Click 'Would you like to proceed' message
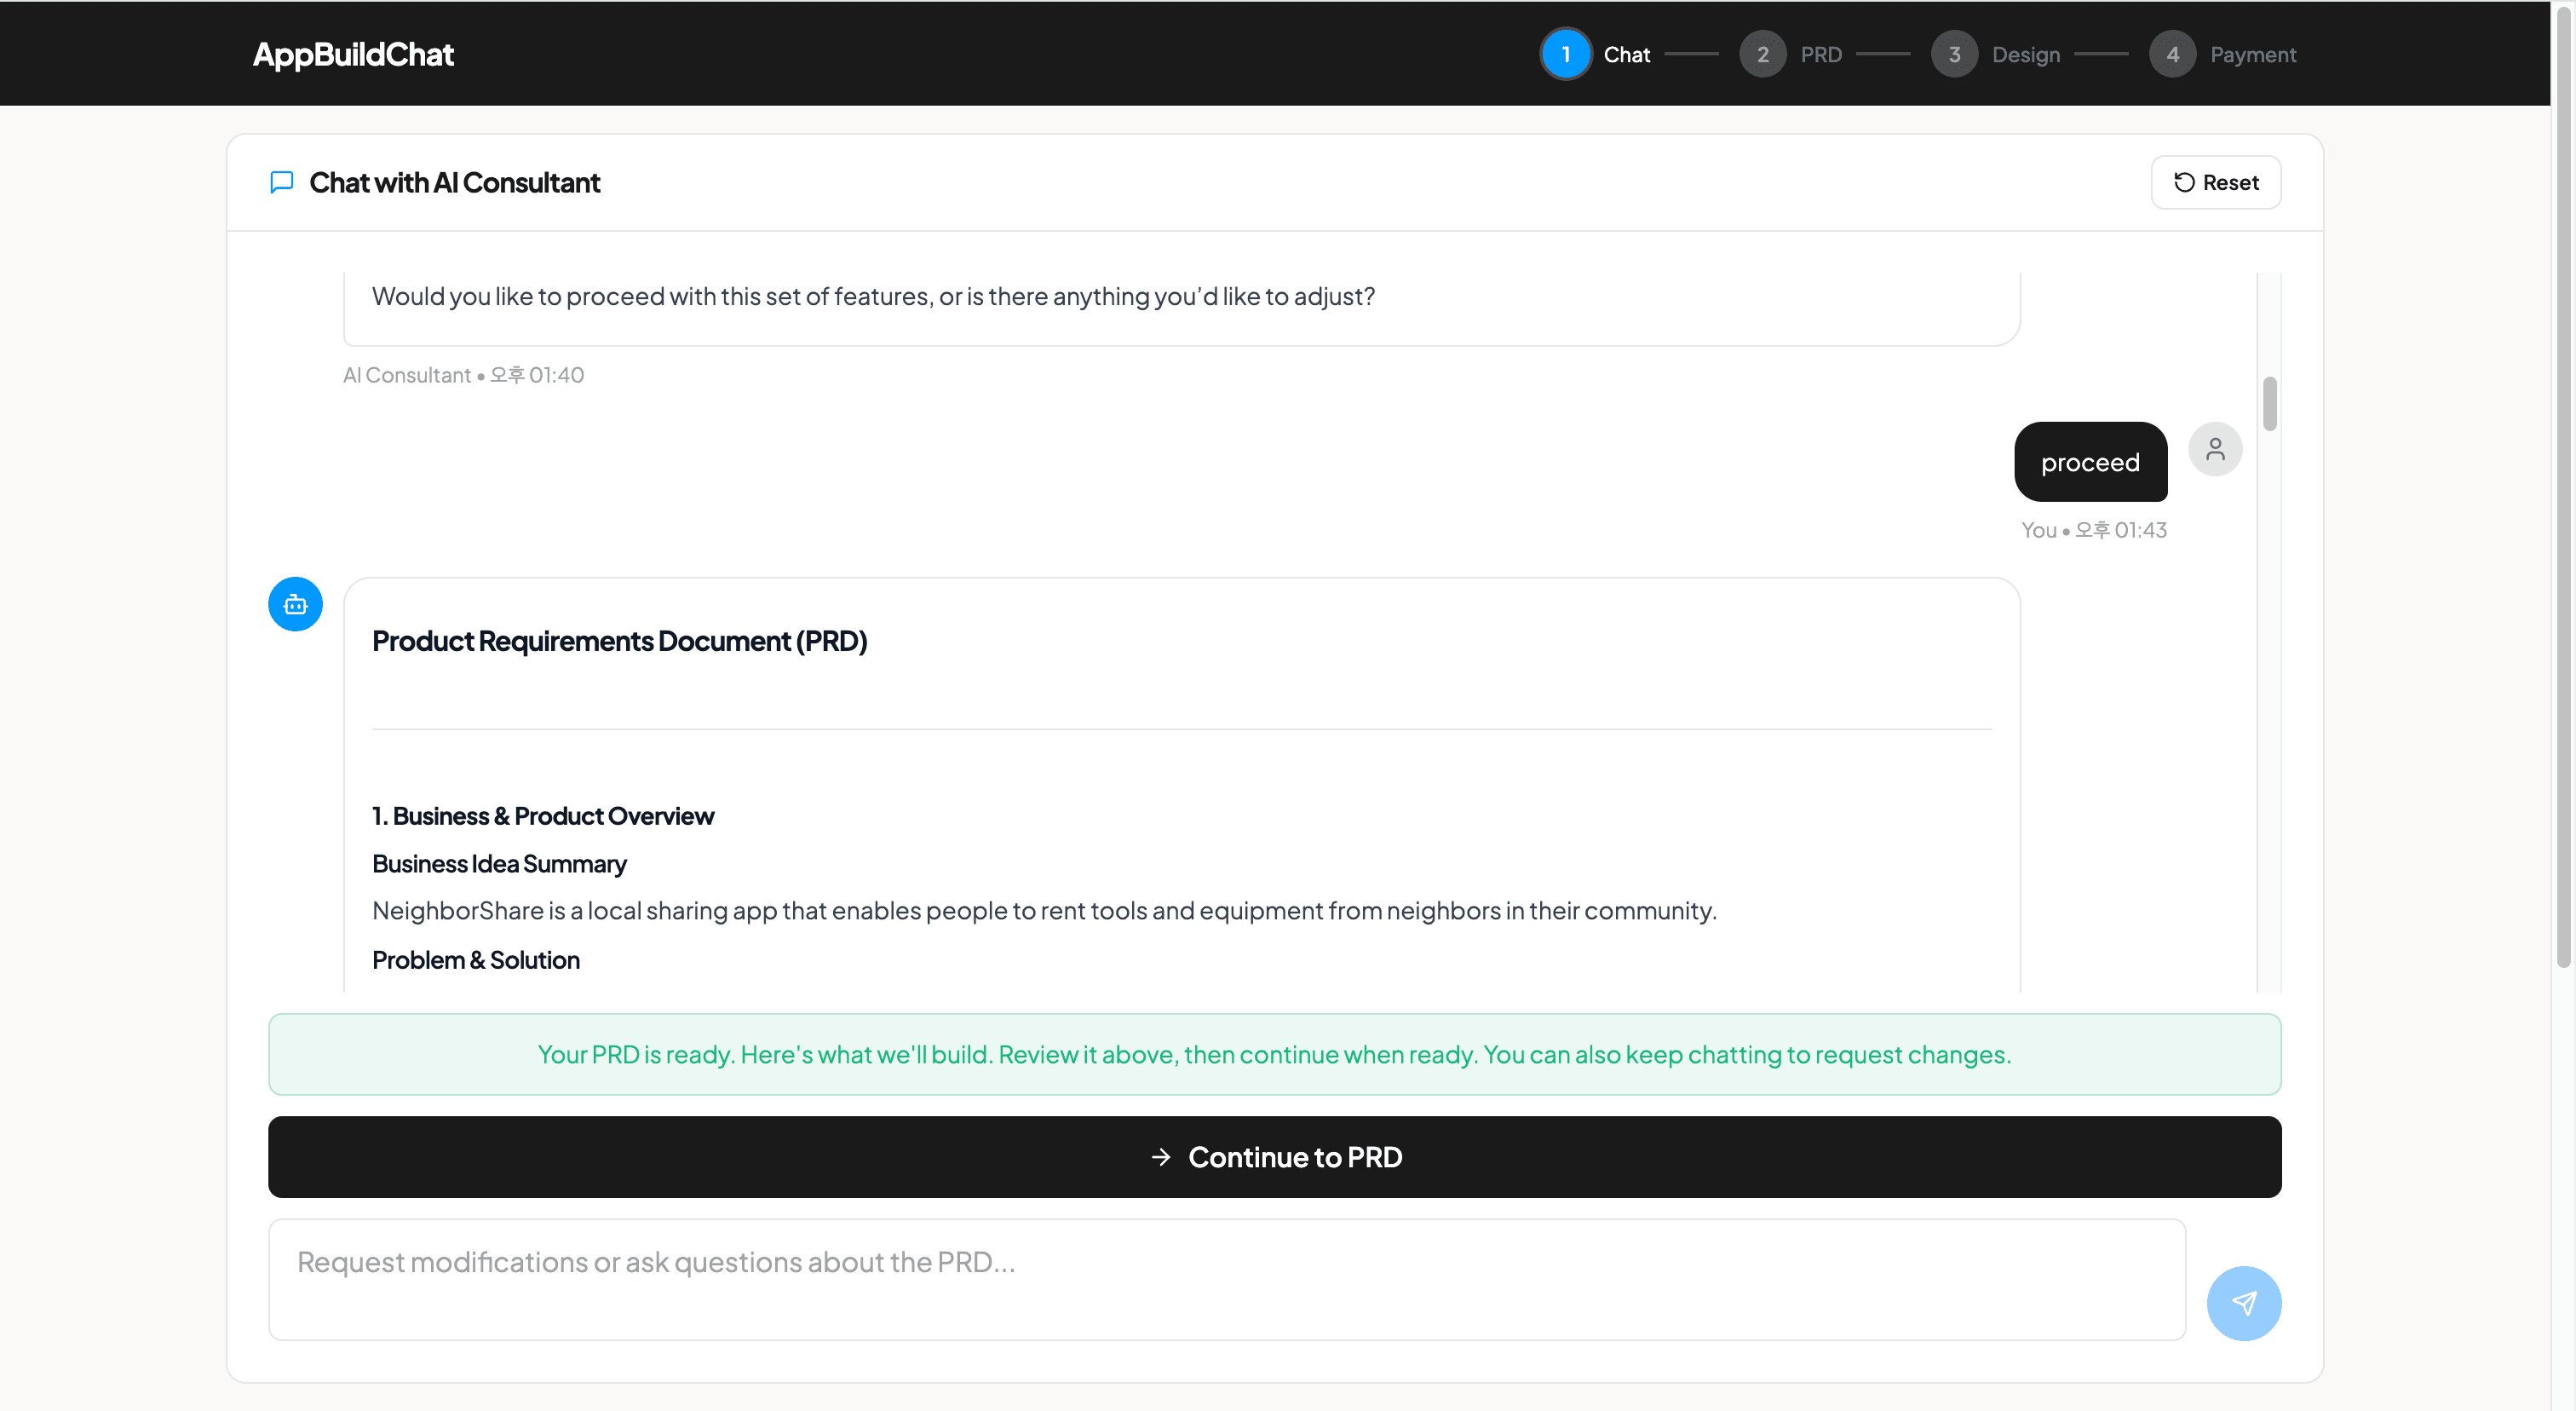The width and height of the screenshot is (2576, 1411). pos(873,296)
